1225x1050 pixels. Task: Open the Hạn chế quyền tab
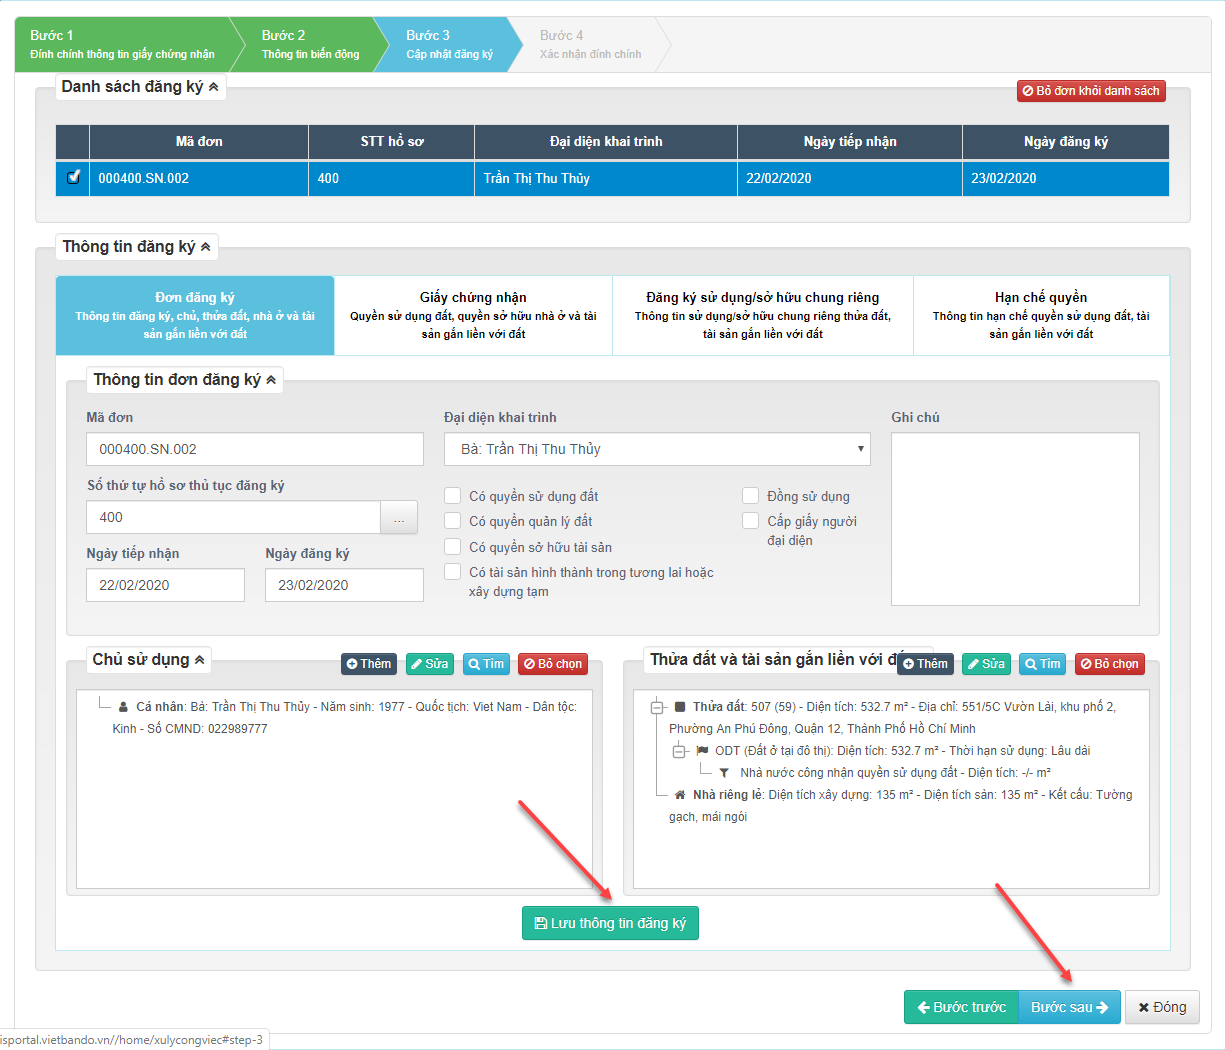(x=1040, y=315)
